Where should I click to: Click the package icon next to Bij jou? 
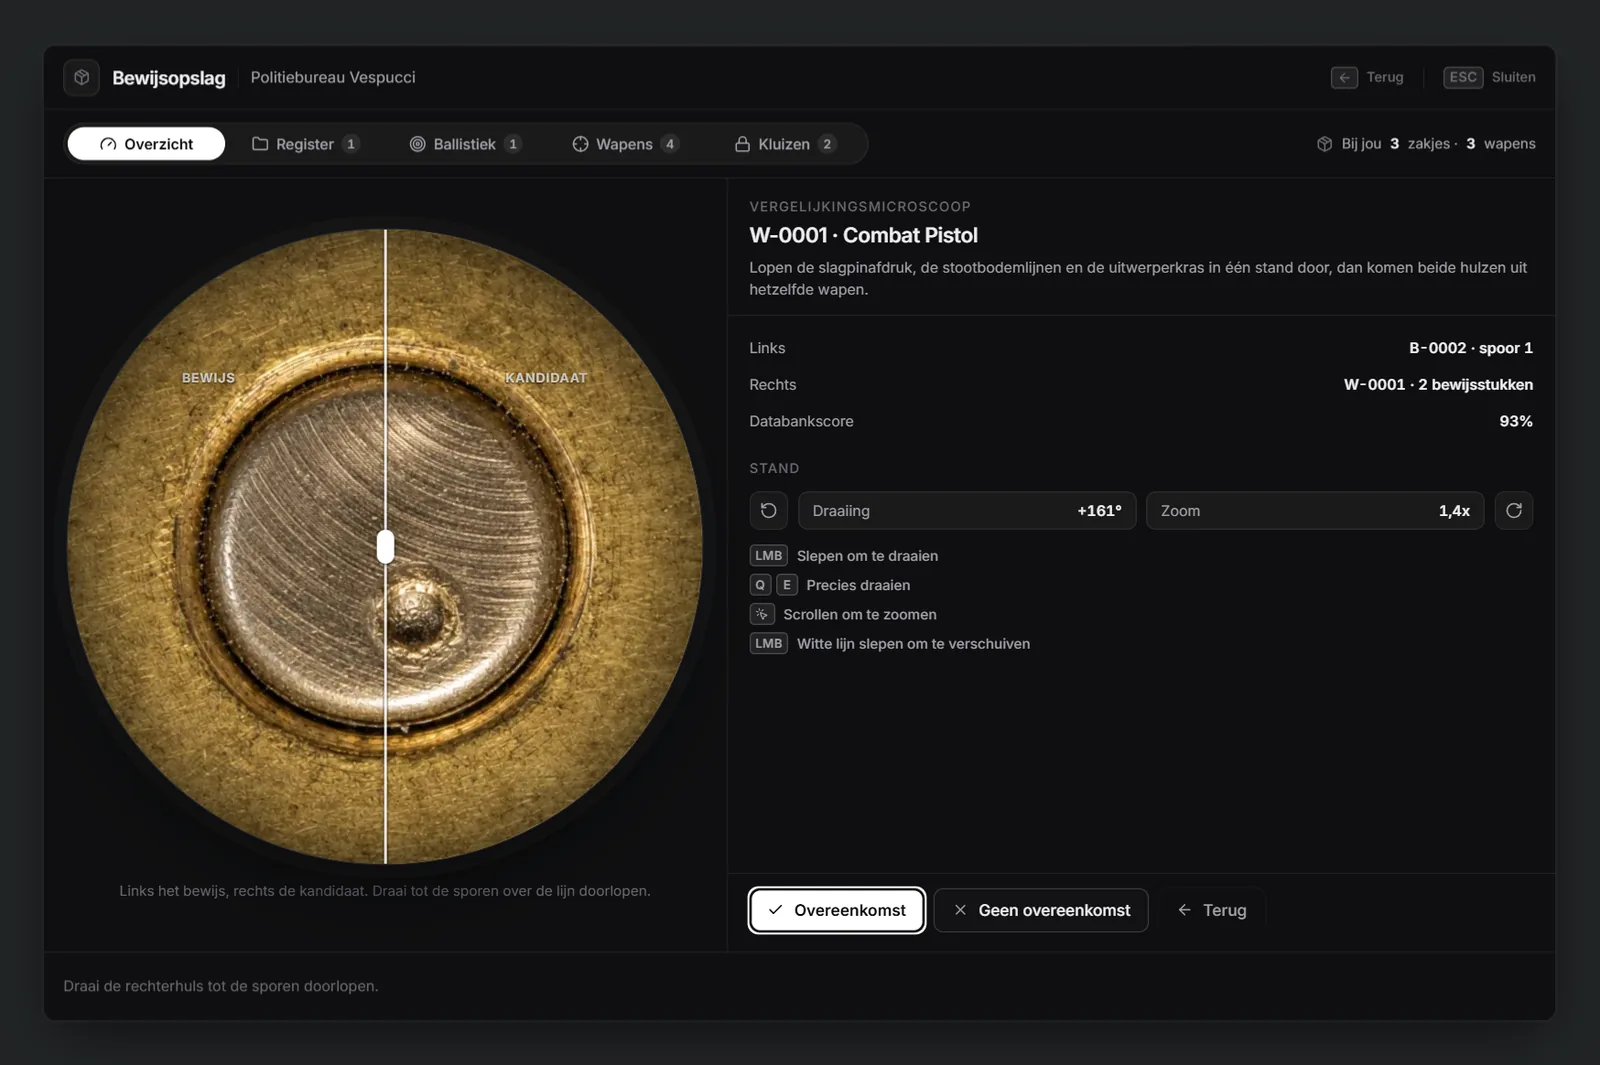1325,144
